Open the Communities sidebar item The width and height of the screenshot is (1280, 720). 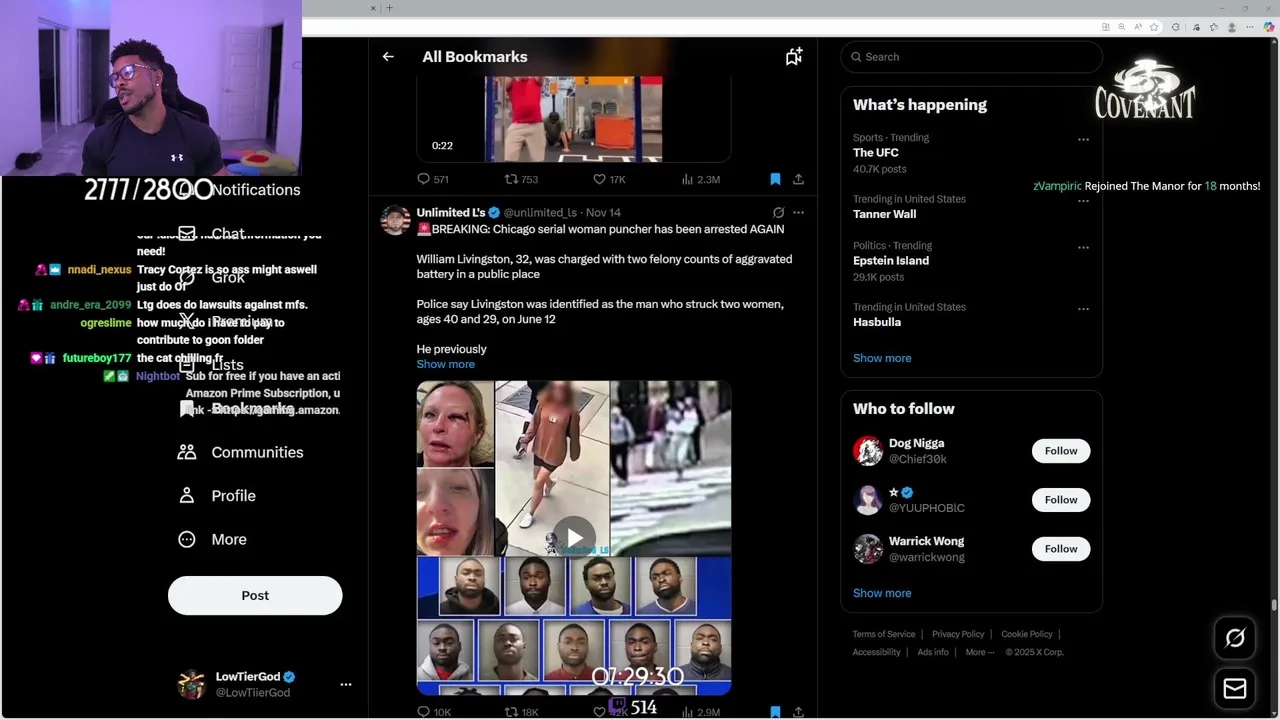click(240, 452)
